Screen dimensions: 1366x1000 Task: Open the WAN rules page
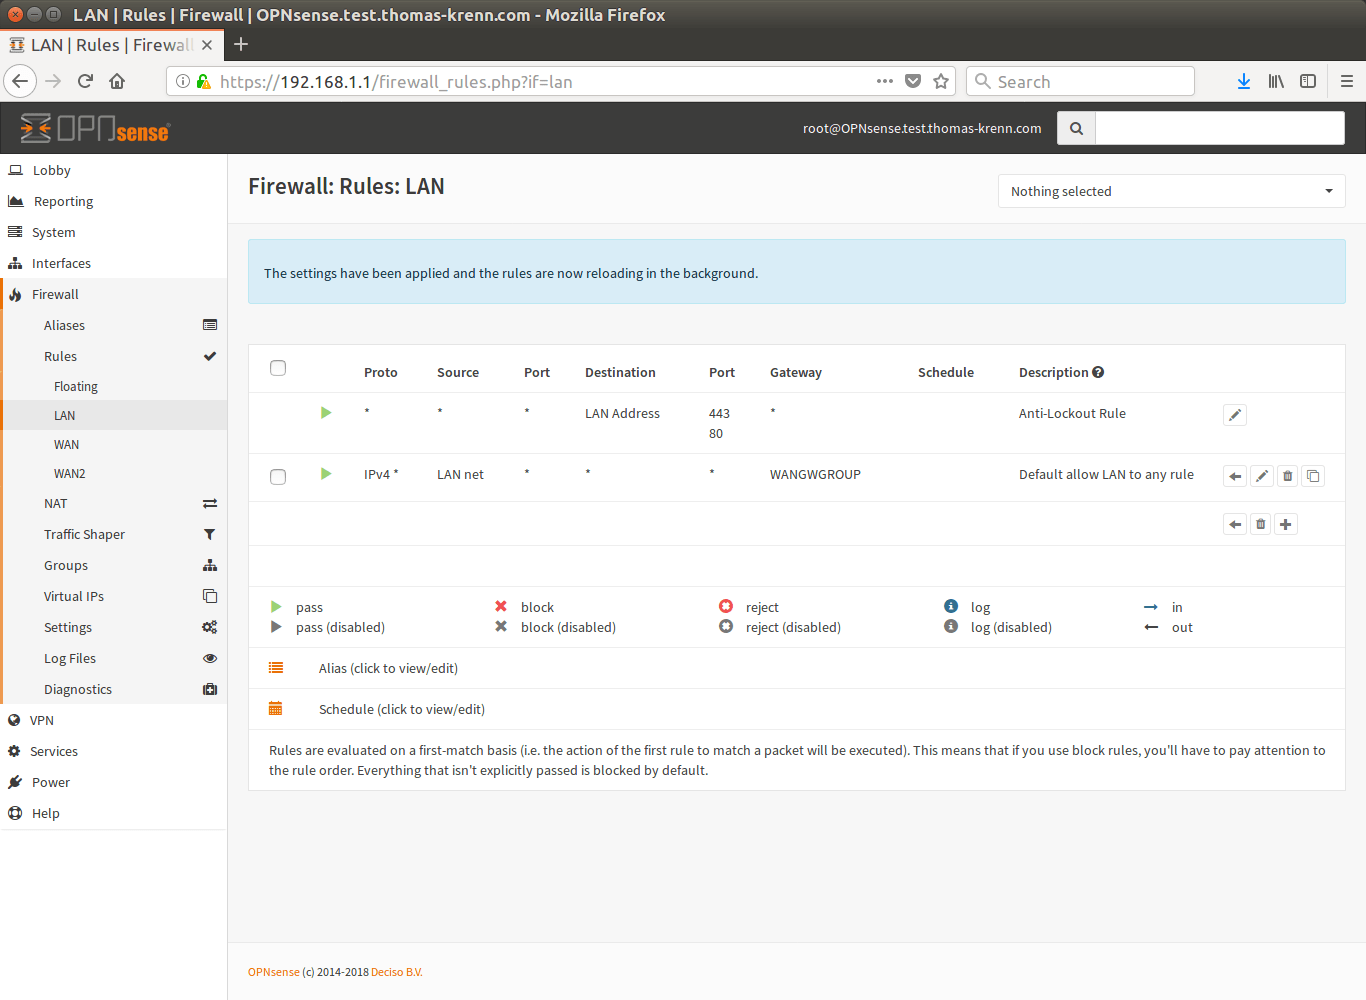(66, 444)
